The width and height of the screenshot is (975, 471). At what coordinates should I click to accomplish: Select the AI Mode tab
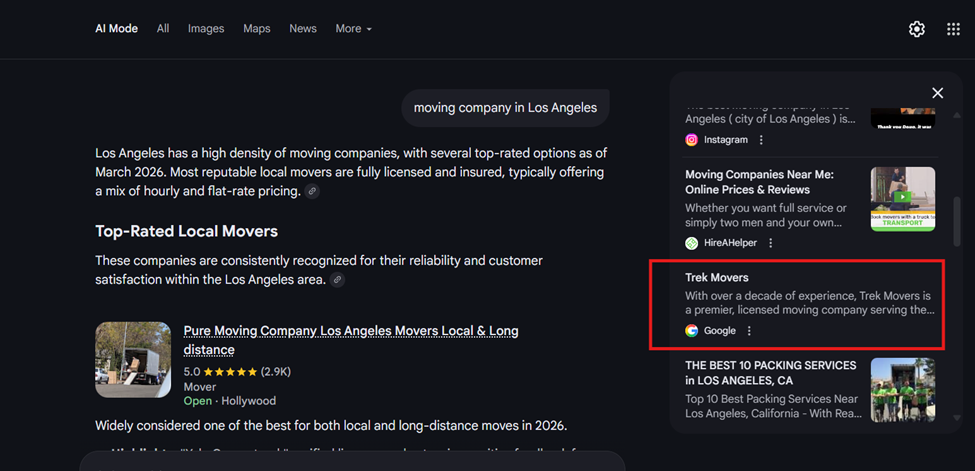(117, 29)
